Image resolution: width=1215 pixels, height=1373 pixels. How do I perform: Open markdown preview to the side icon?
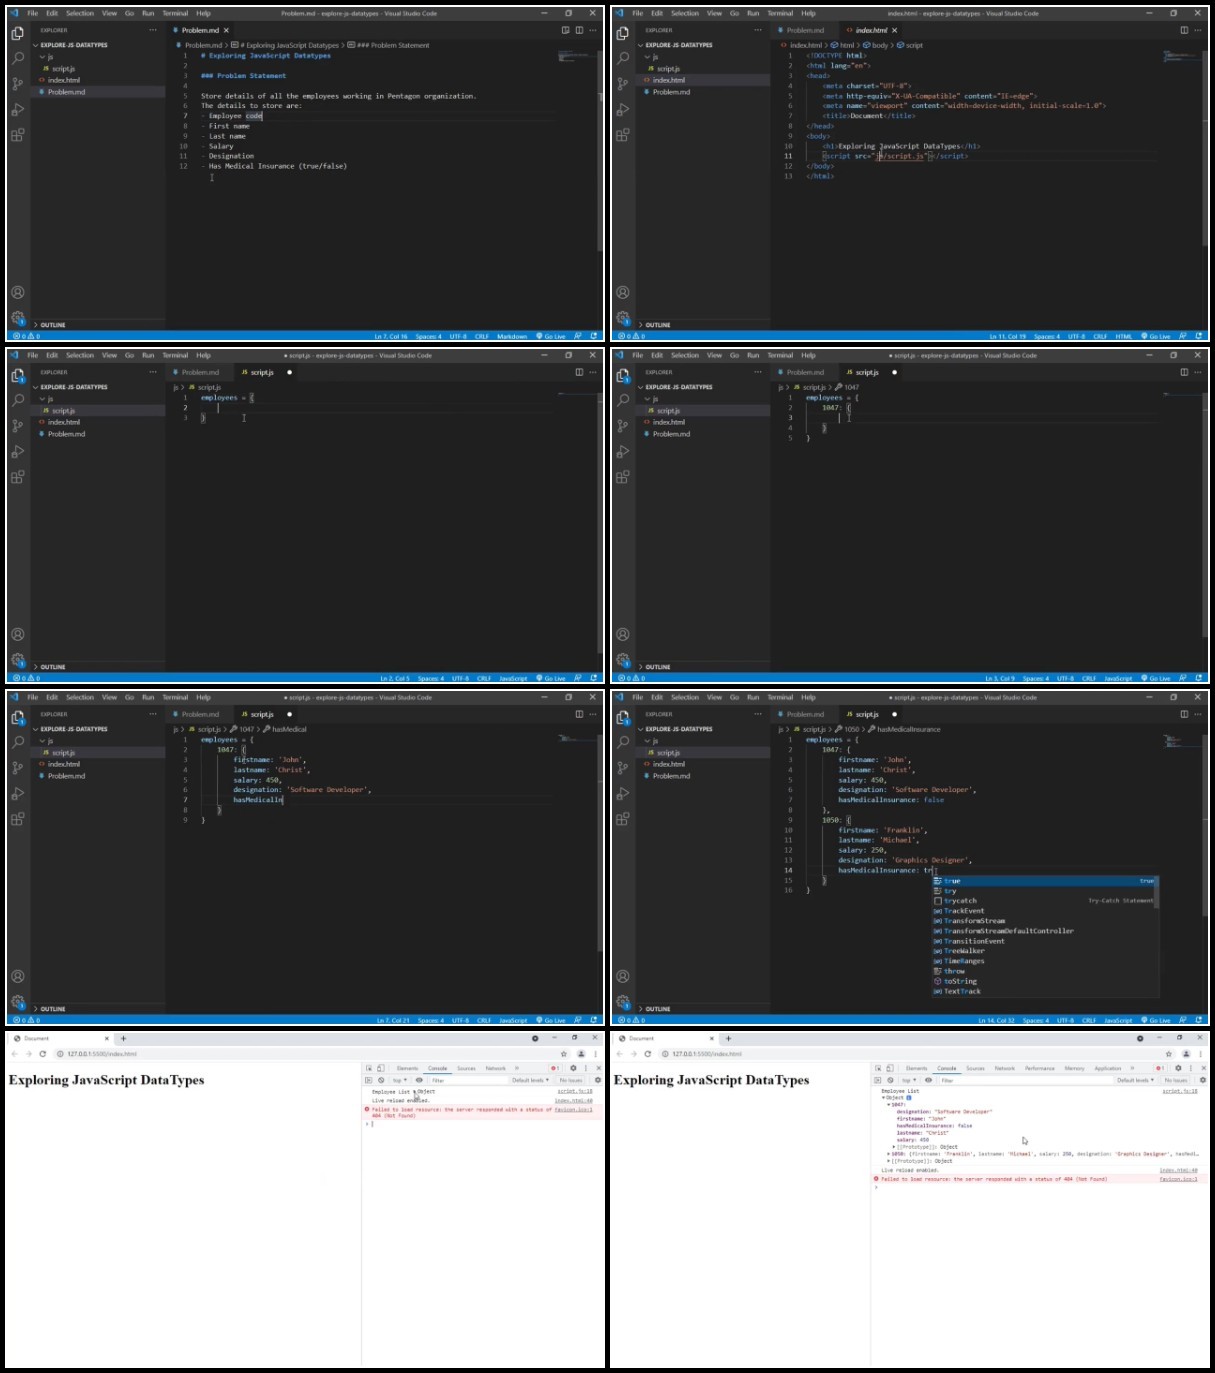coord(565,30)
